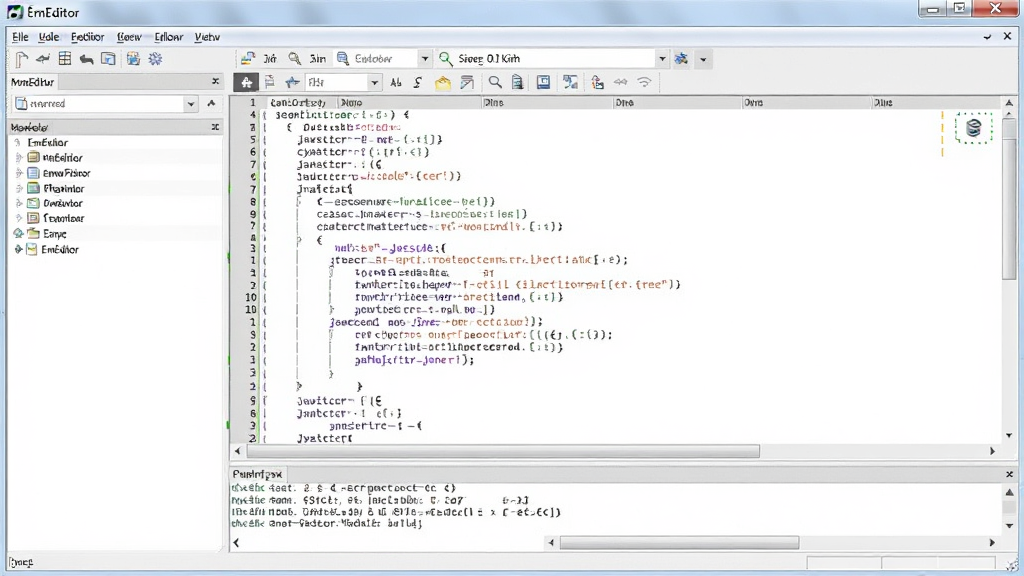Click the editor vertical scrollbar down arrow
The height and width of the screenshot is (576, 1024).
point(1009,436)
